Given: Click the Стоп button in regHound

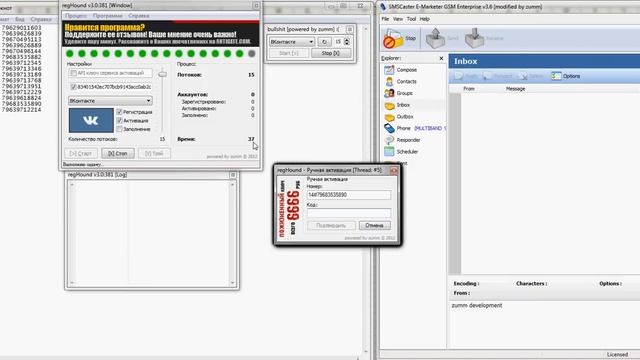Looking at the screenshot, I should [x=118, y=153].
